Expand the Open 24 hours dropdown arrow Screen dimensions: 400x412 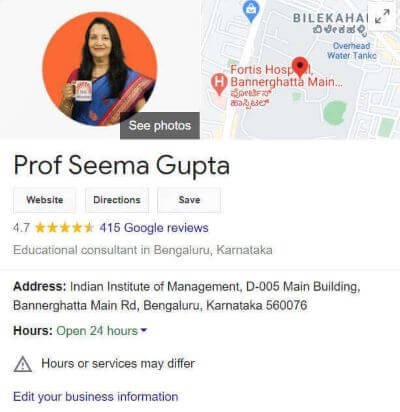point(144,330)
